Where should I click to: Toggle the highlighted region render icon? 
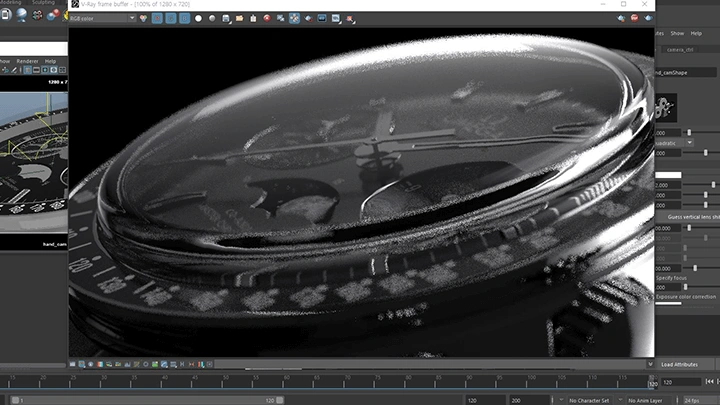(294, 18)
